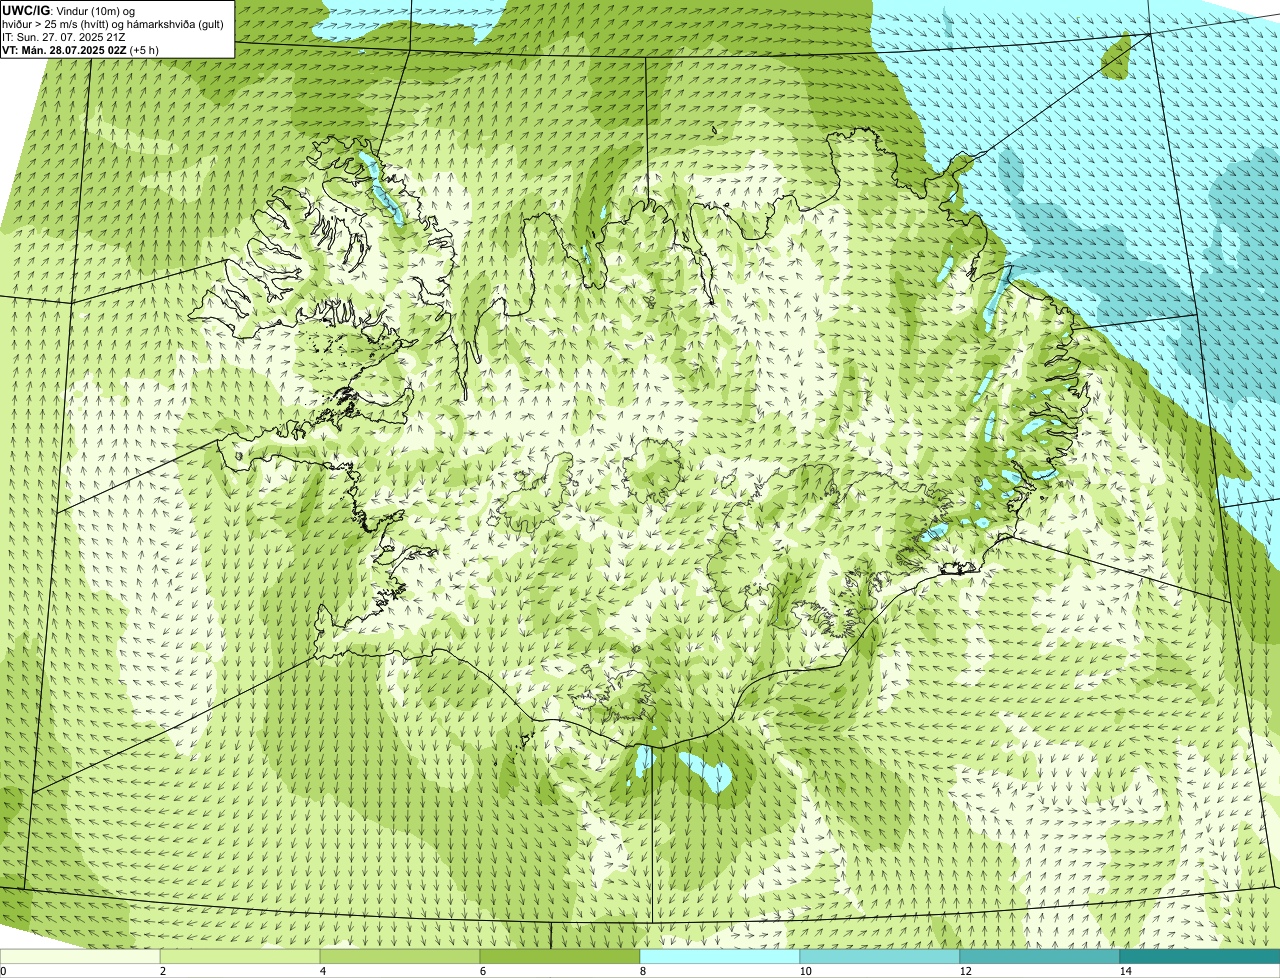The image size is (1280, 978).
Task: Click the 12–14 m/s teal legend swatch
Action: 1040,956
